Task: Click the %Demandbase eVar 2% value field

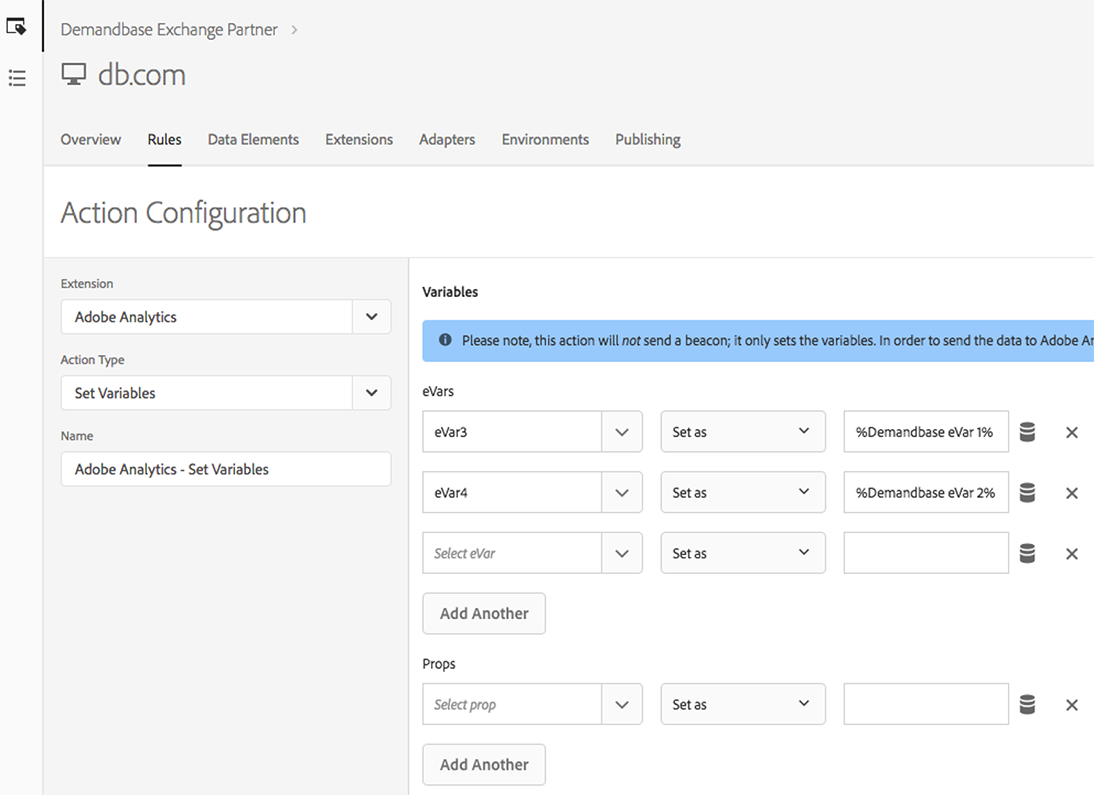Action: point(926,492)
